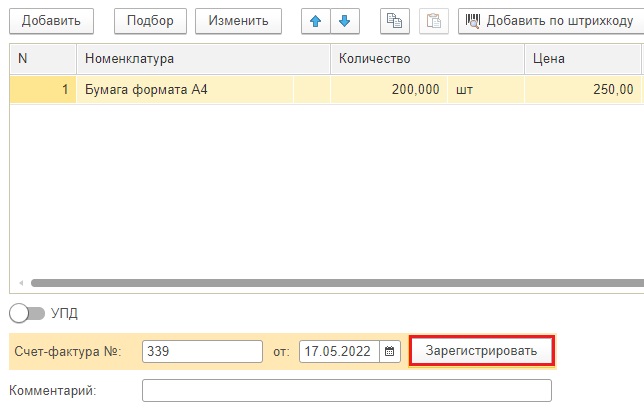Copy rows using the copy icon
The width and height of the screenshot is (644, 415).
395,21
